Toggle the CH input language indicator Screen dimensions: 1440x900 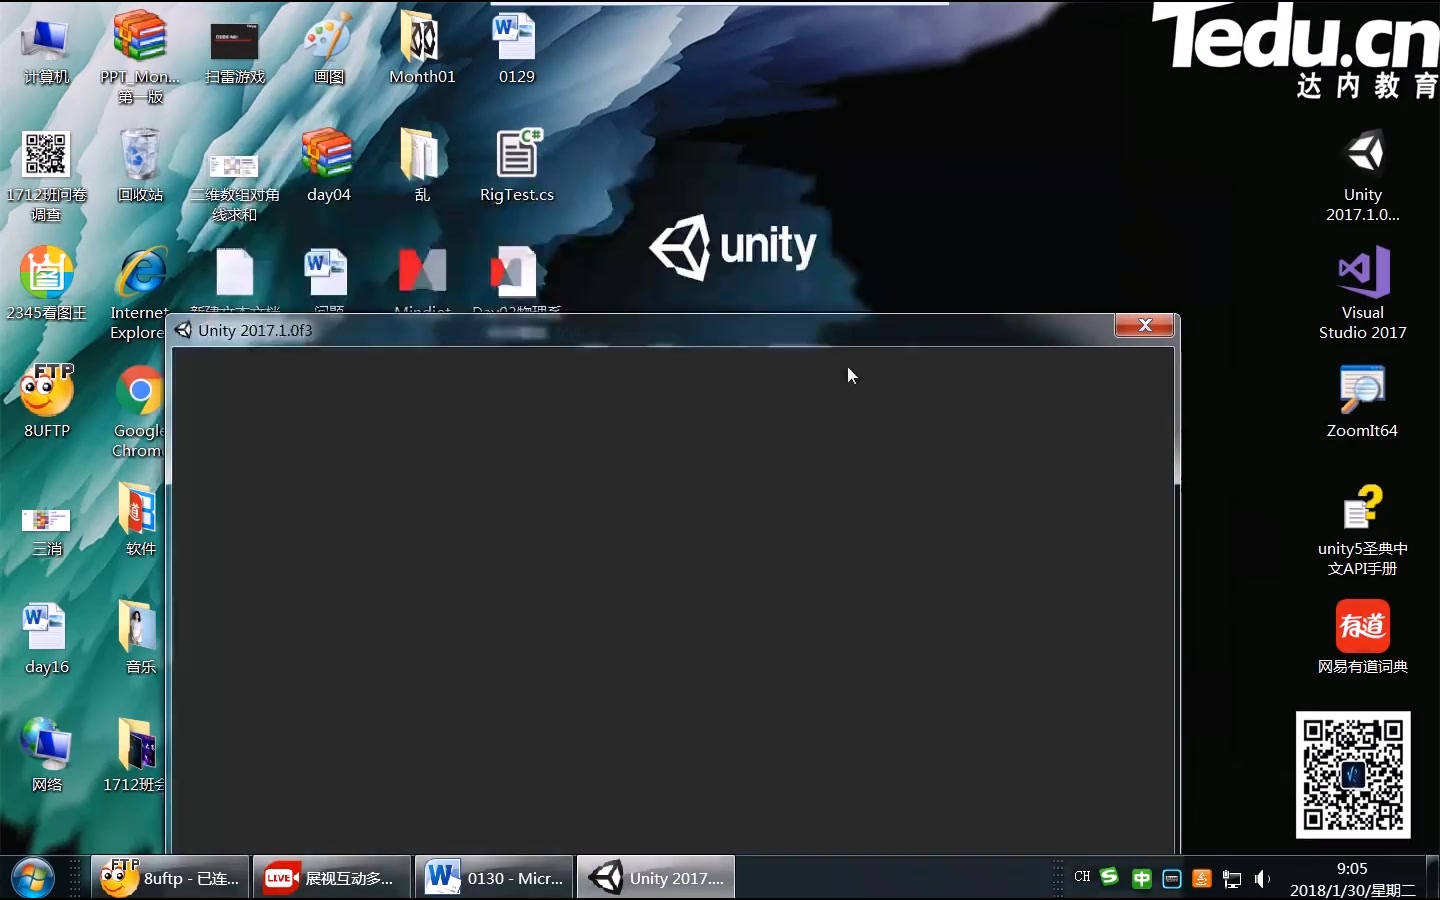(x=1081, y=877)
